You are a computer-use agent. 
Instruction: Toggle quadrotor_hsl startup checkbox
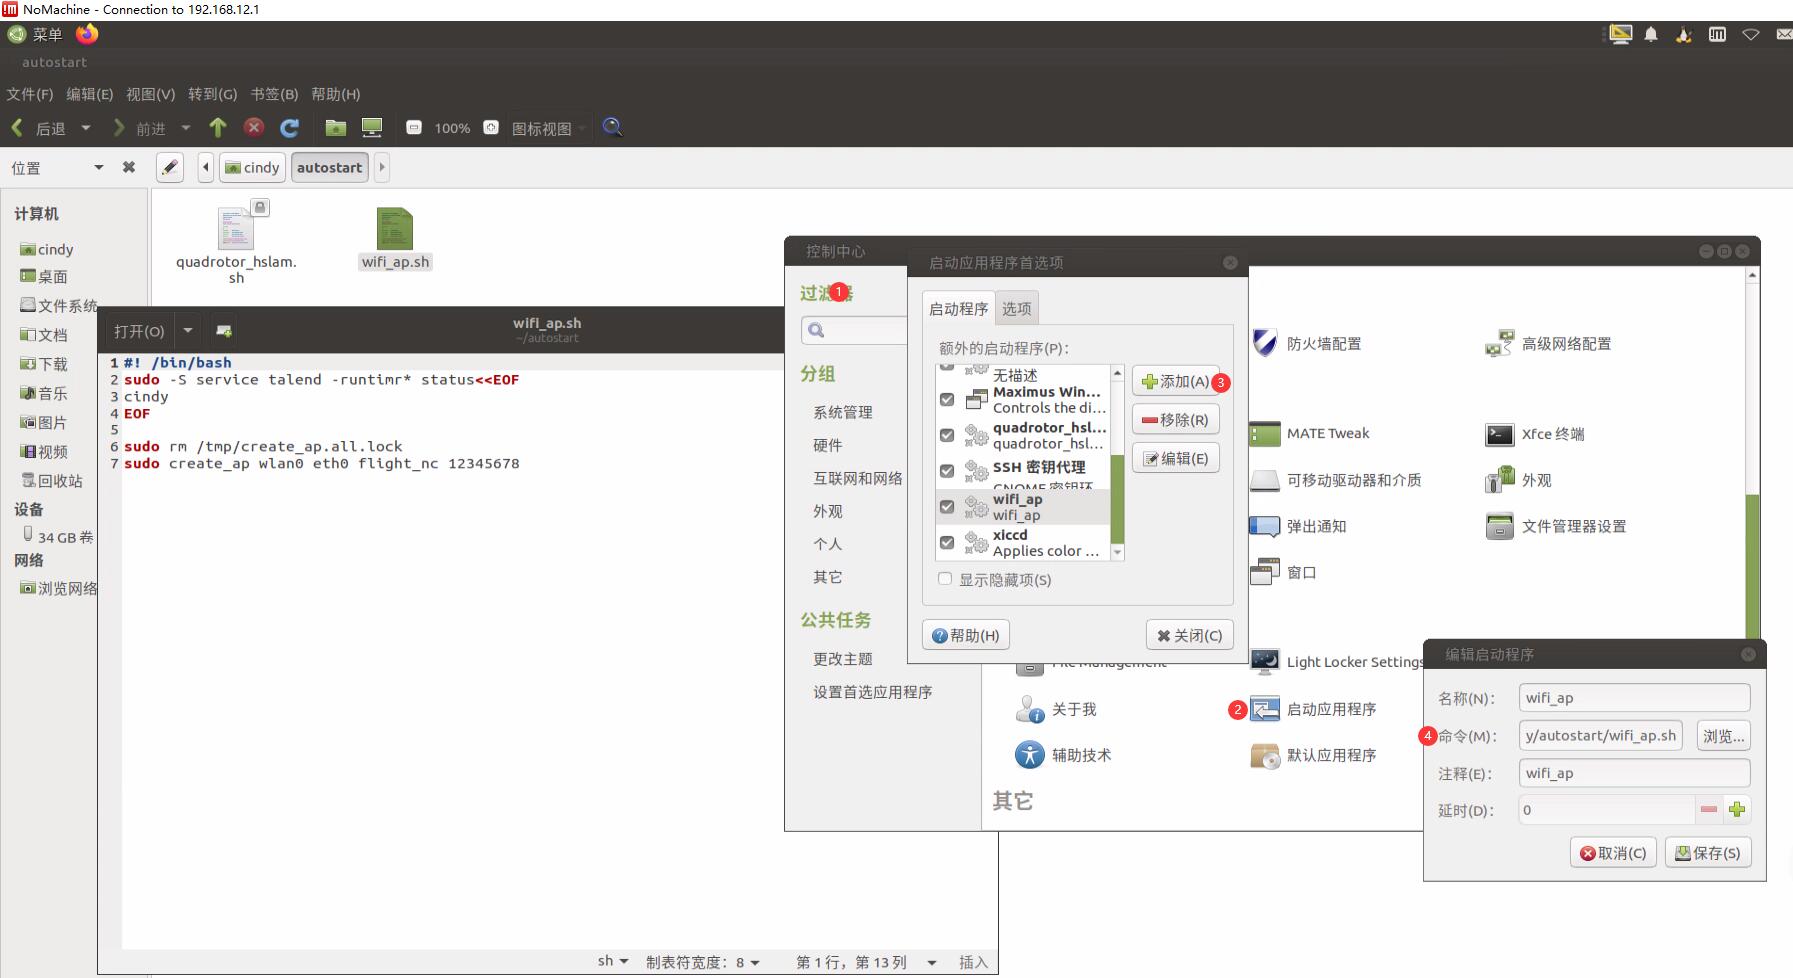pos(947,435)
